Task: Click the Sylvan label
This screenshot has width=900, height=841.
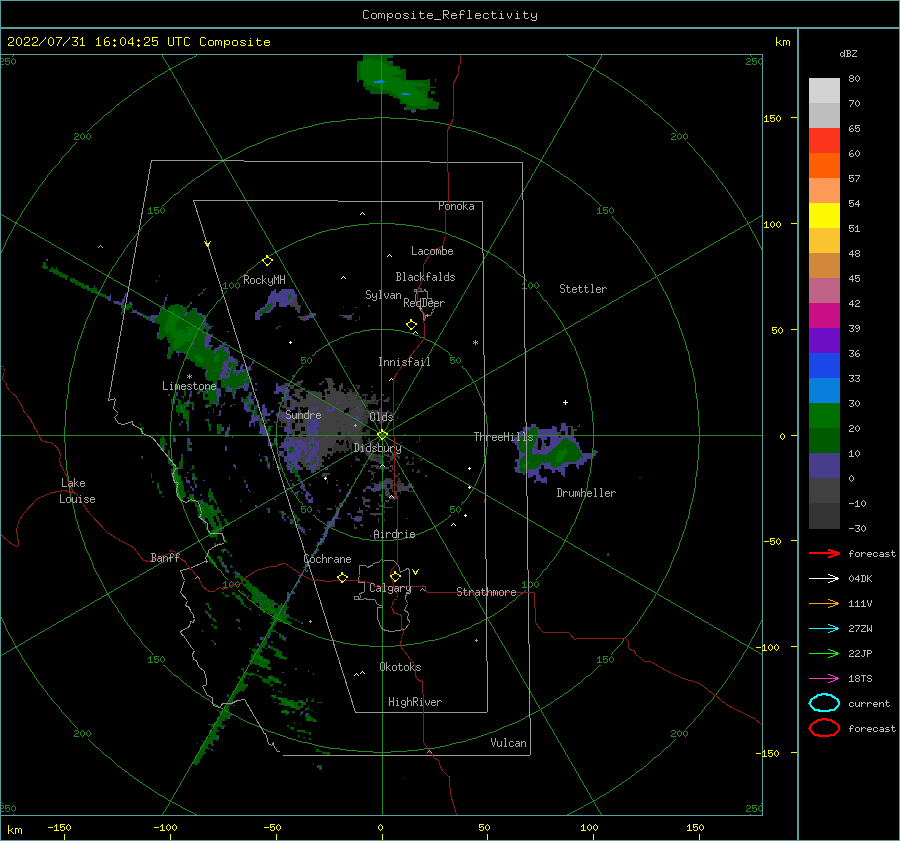Action: [383, 295]
